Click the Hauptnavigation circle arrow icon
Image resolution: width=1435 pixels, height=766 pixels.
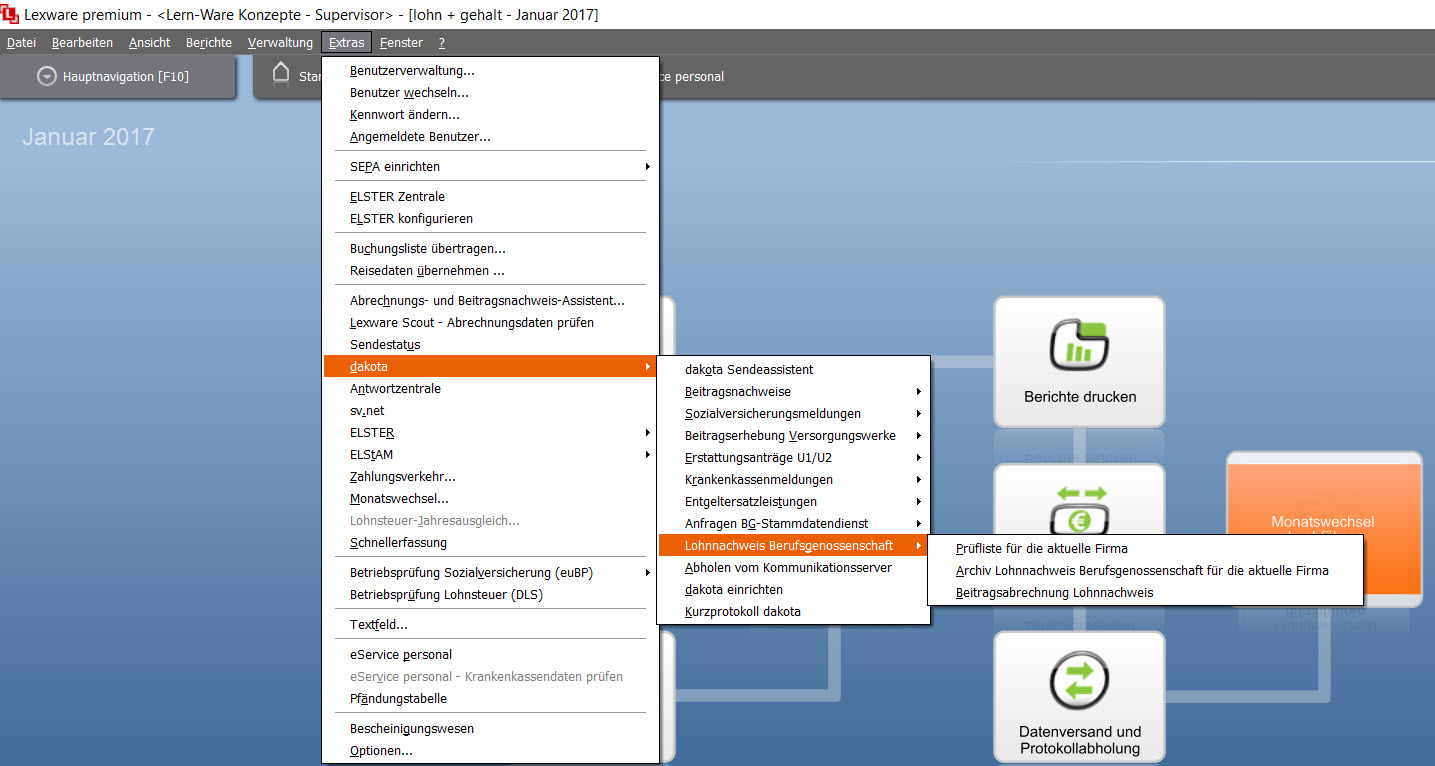click(x=46, y=77)
